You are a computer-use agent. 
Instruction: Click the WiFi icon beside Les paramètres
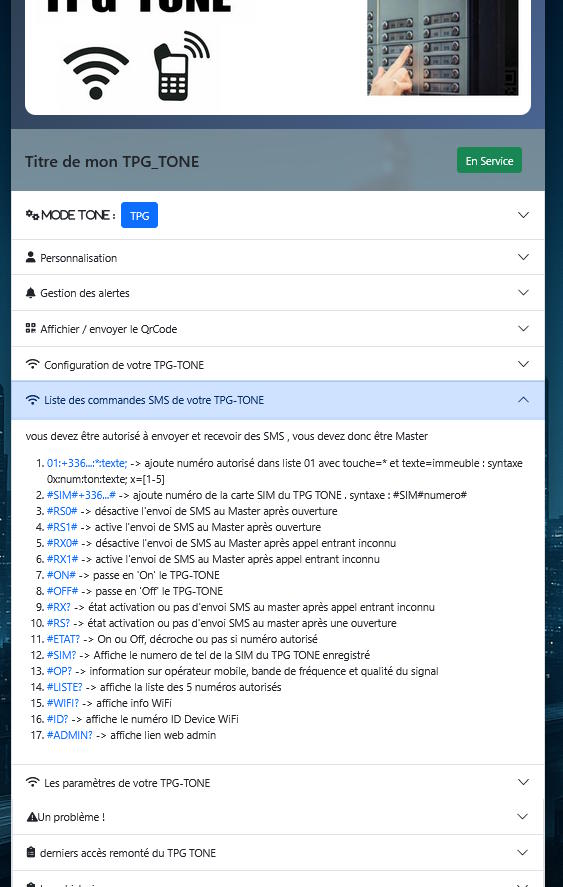(x=33, y=782)
